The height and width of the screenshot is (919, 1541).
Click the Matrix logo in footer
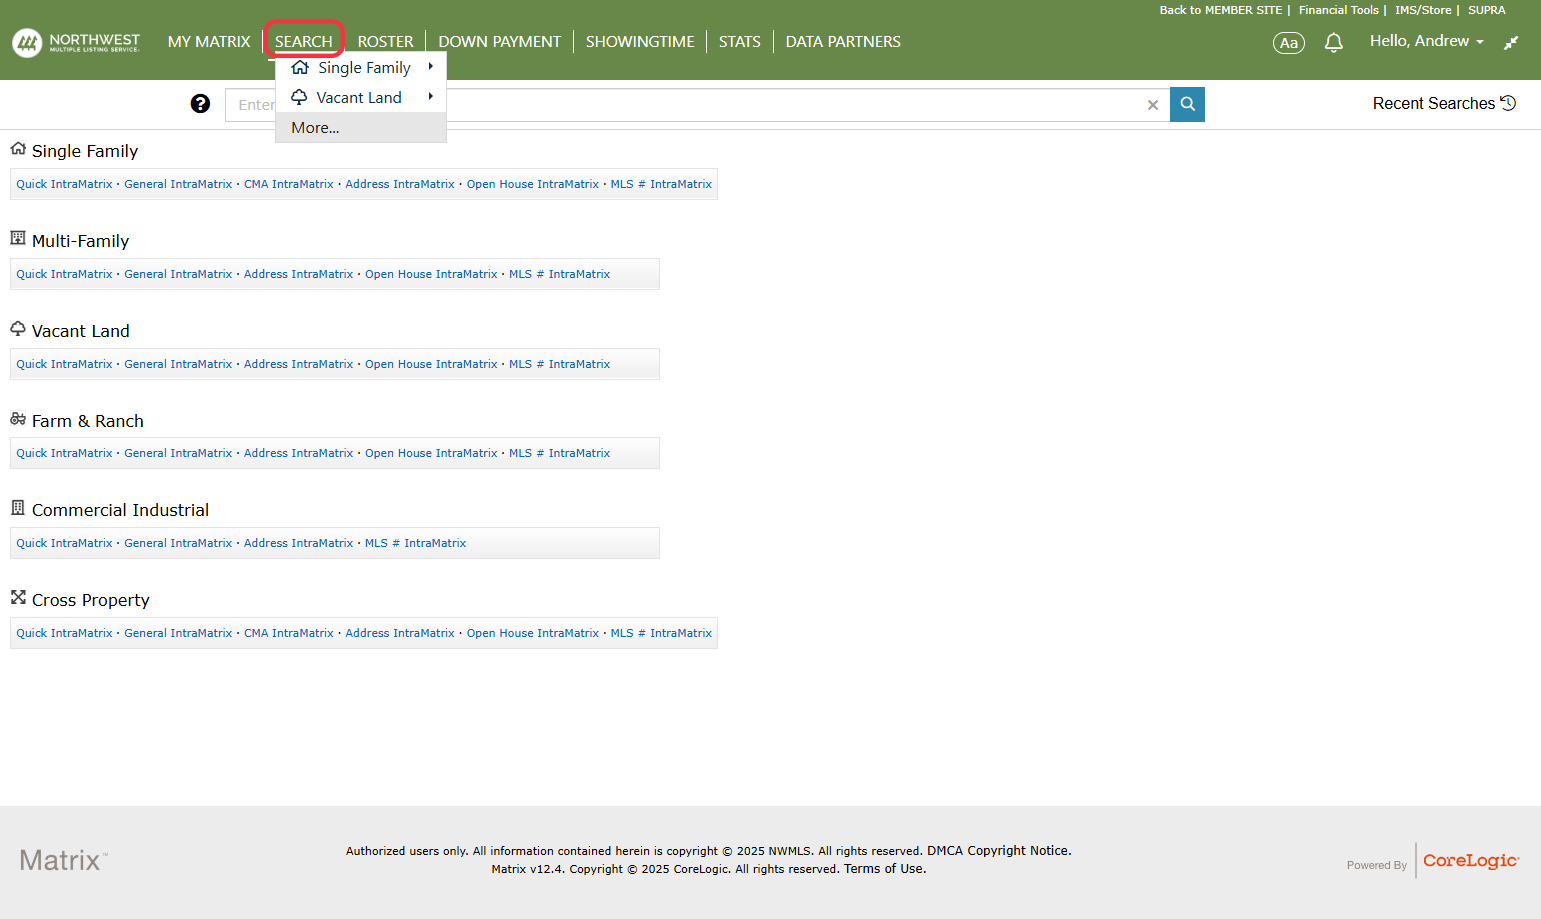click(x=63, y=860)
